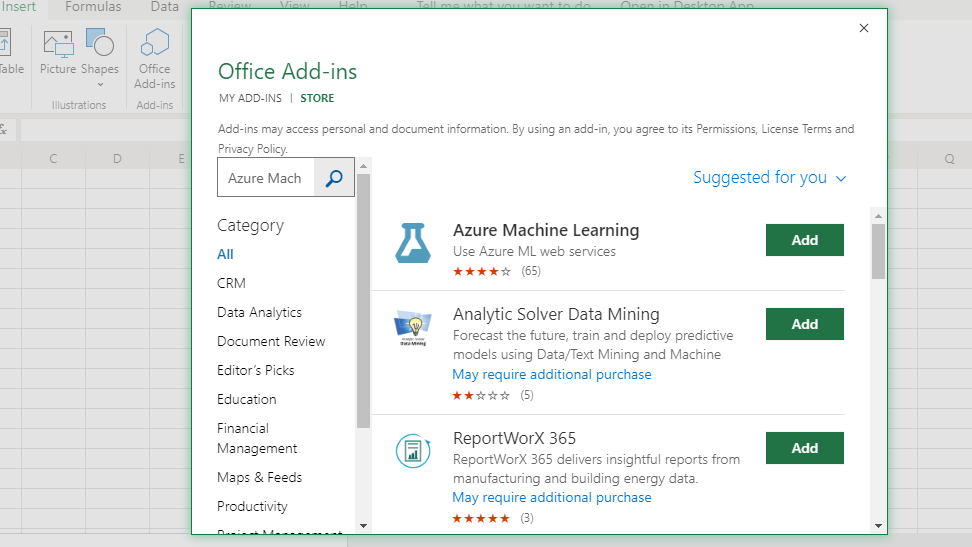
Task: Select the All category
Action: tap(225, 254)
